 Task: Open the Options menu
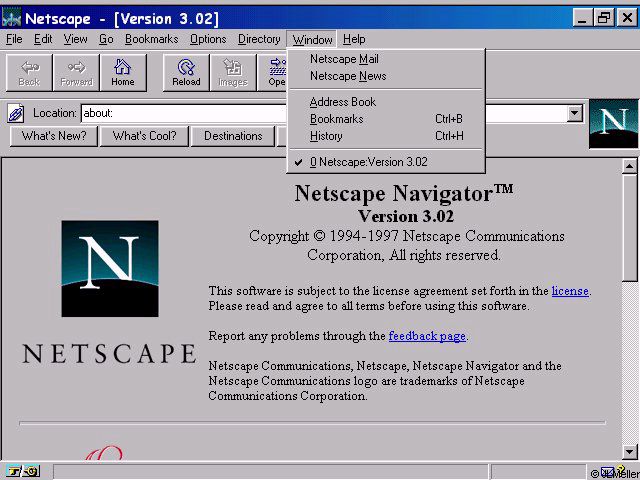click(208, 39)
